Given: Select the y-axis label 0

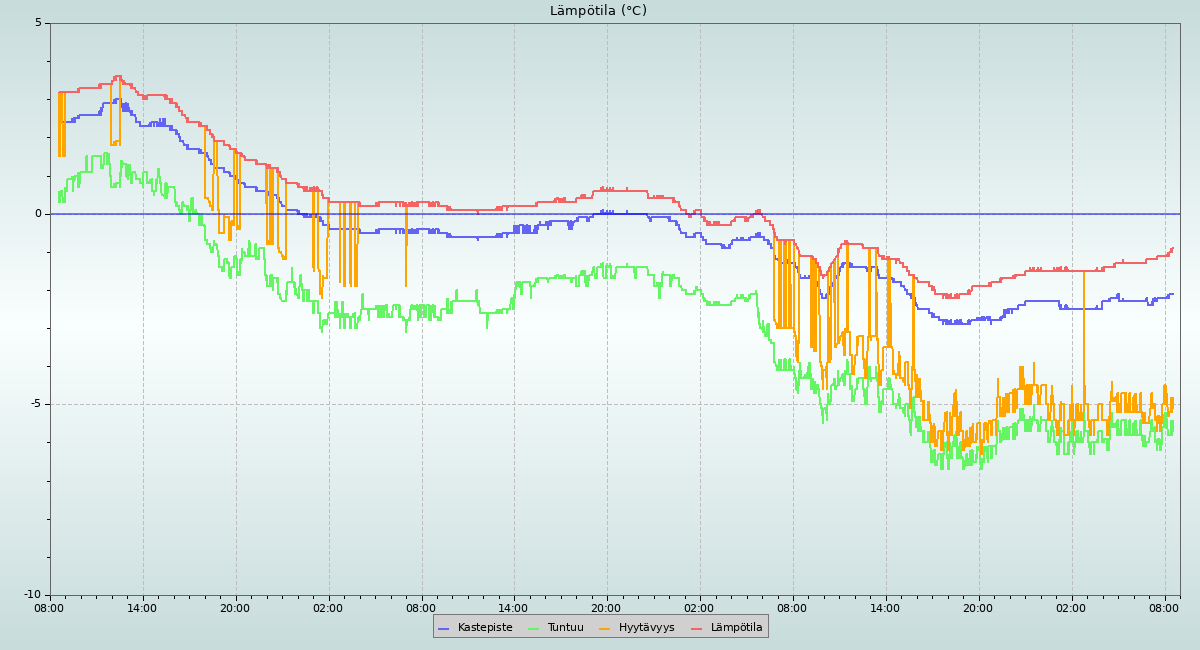Looking at the screenshot, I should (x=38, y=214).
